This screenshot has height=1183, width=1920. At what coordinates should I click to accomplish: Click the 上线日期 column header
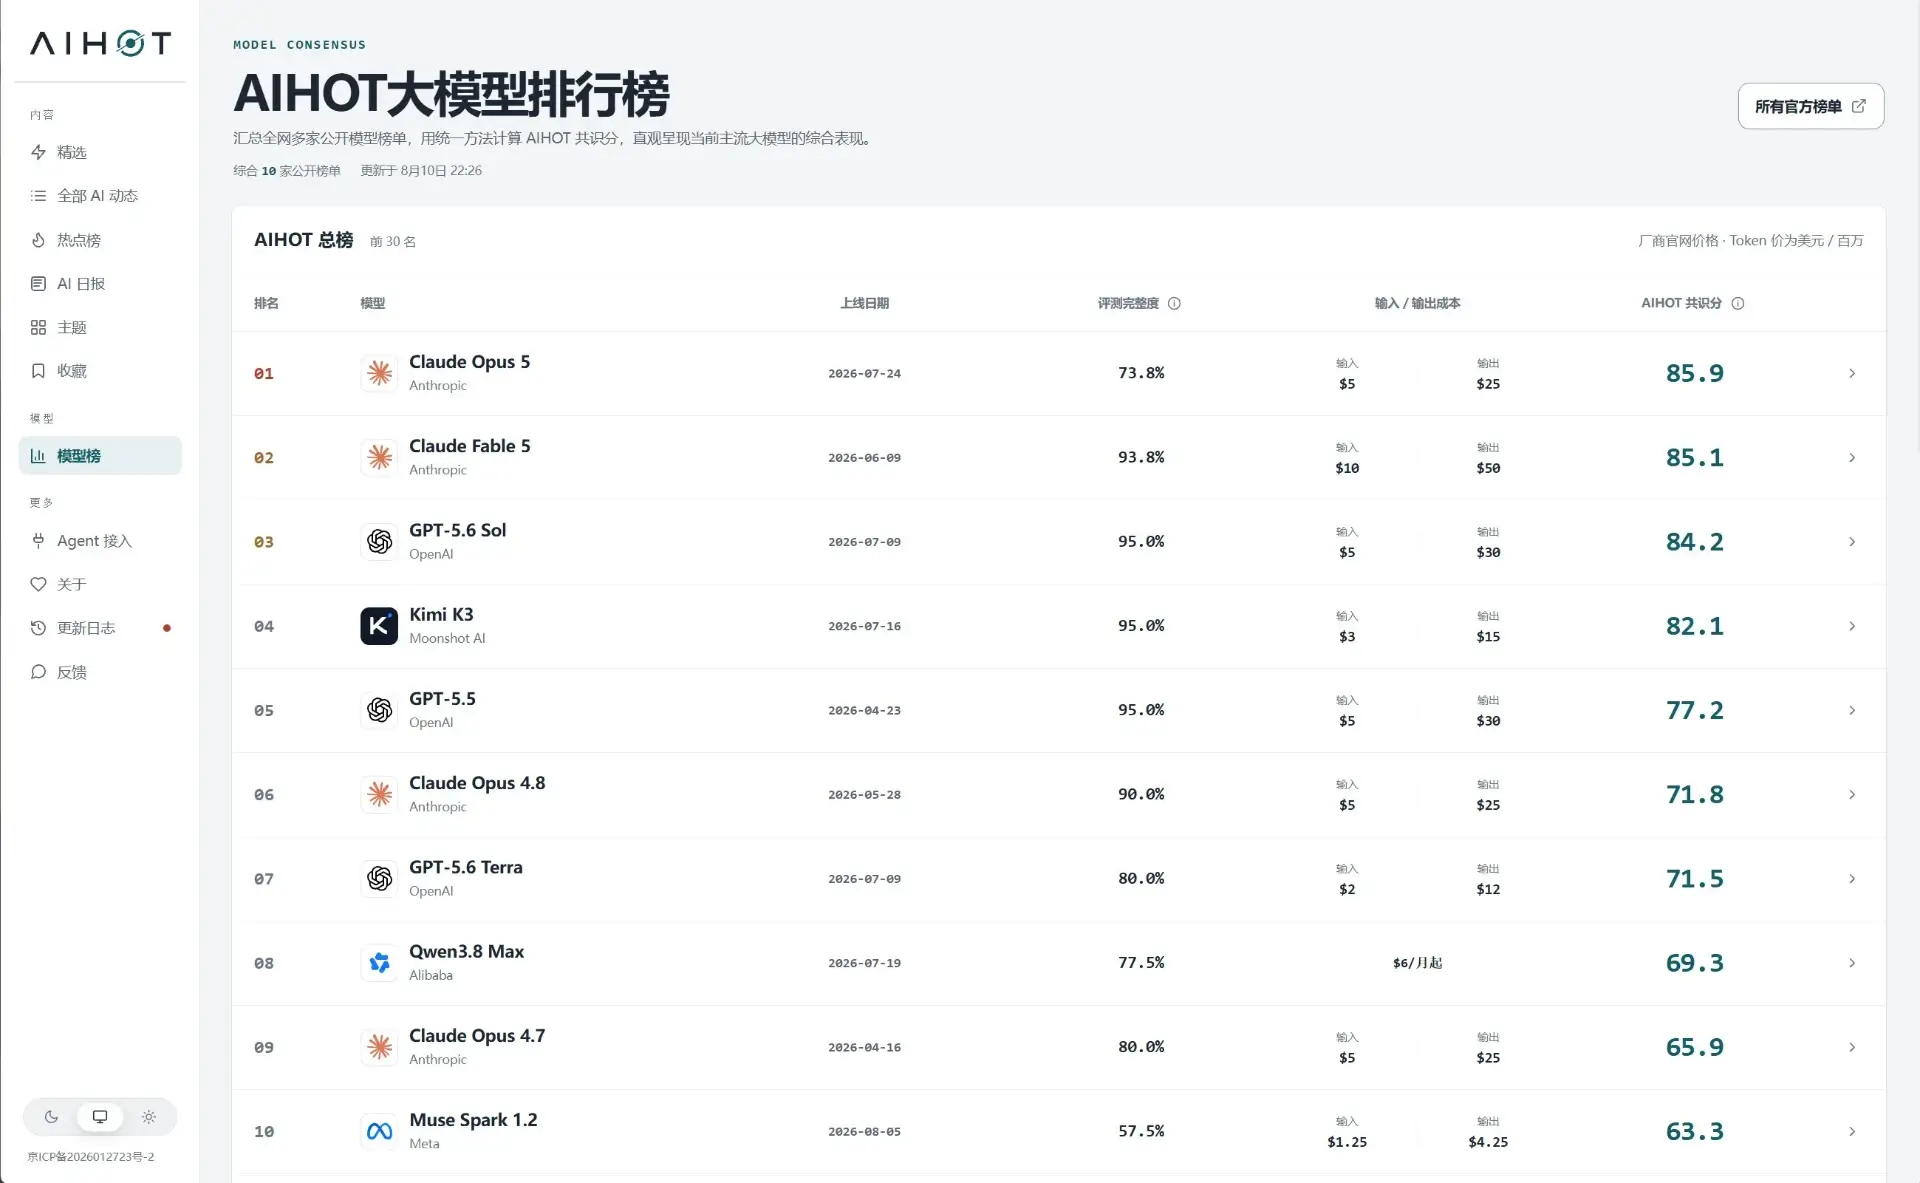click(x=864, y=303)
